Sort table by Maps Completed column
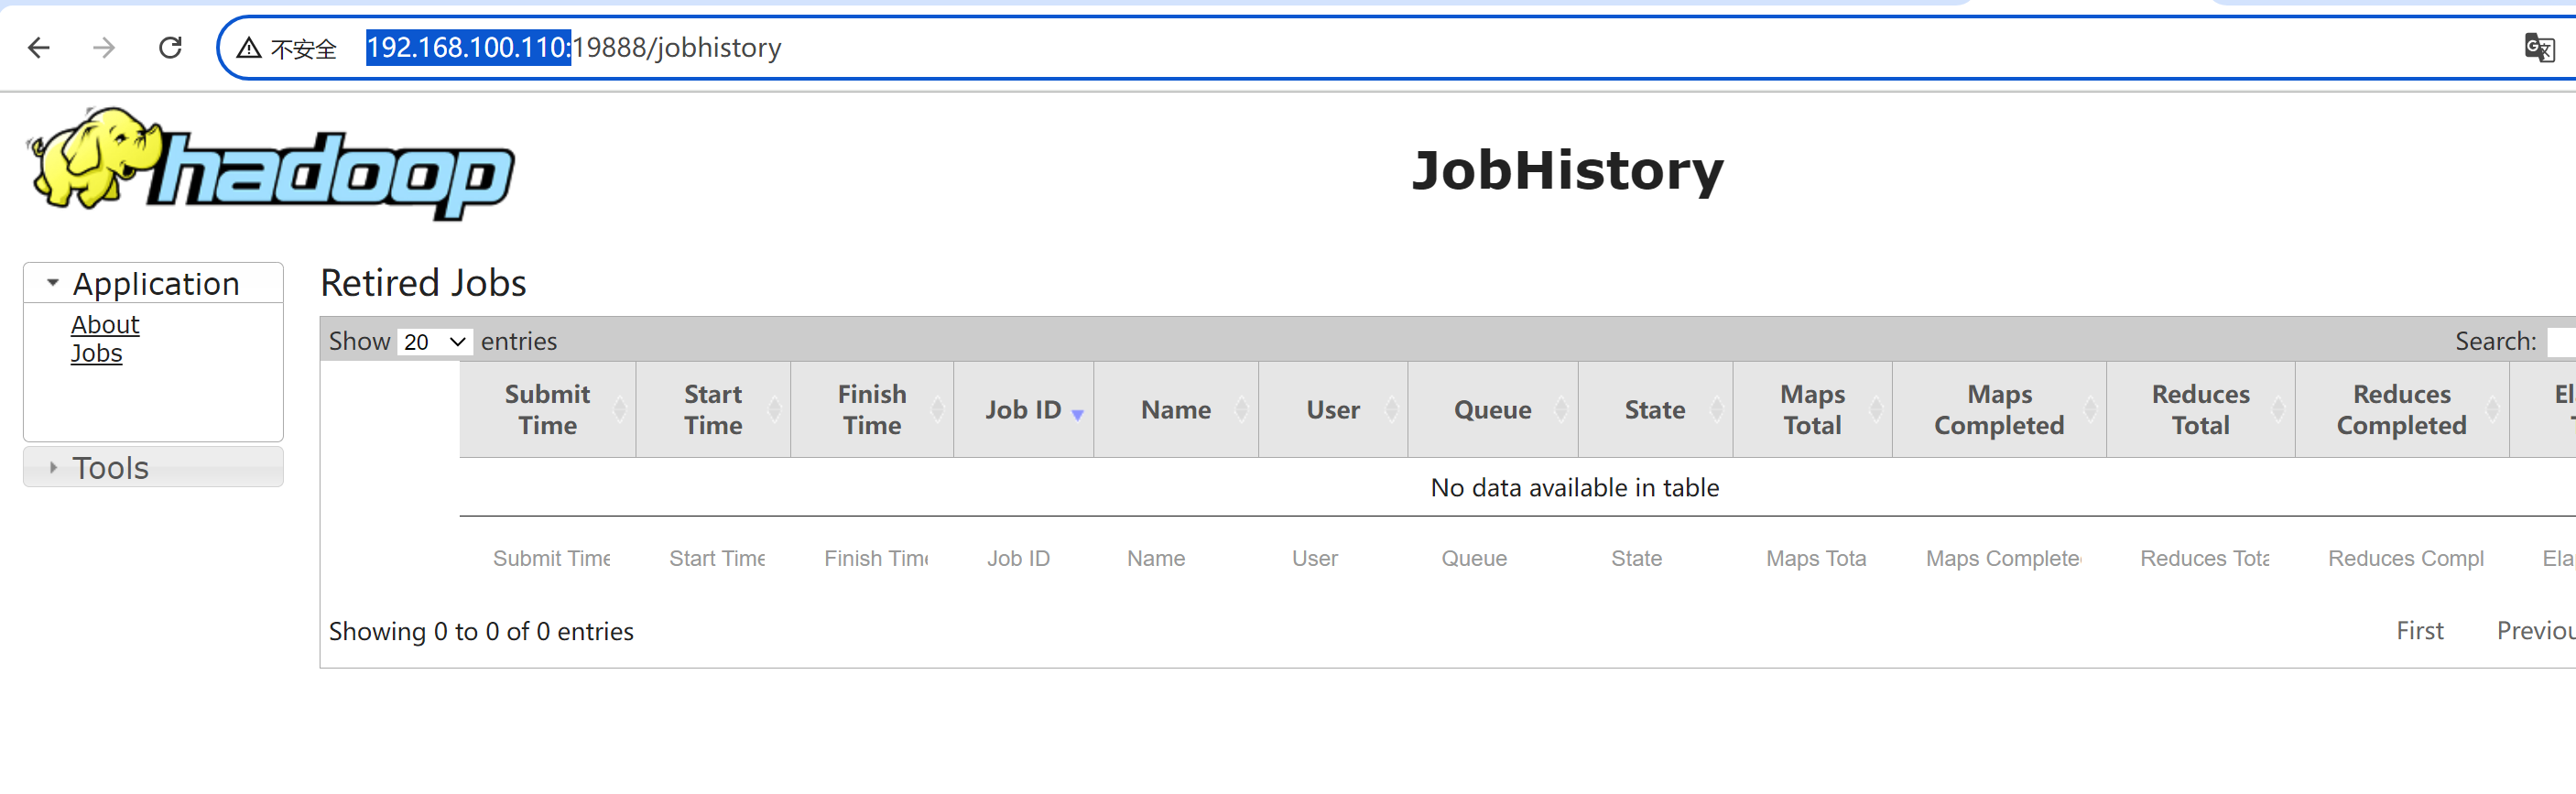Viewport: 2576px width, 794px height. pyautogui.click(x=1999, y=410)
